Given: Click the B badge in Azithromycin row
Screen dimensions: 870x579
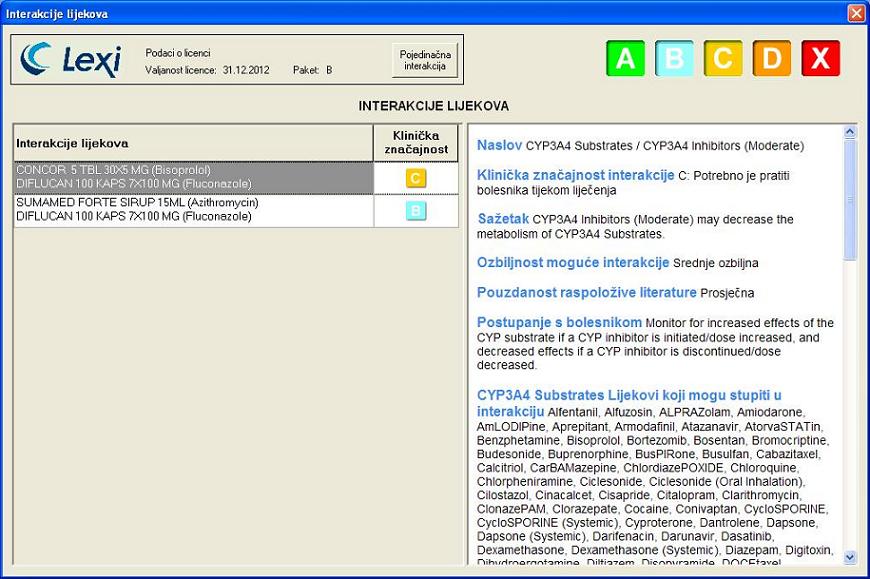Looking at the screenshot, I should coord(416,211).
